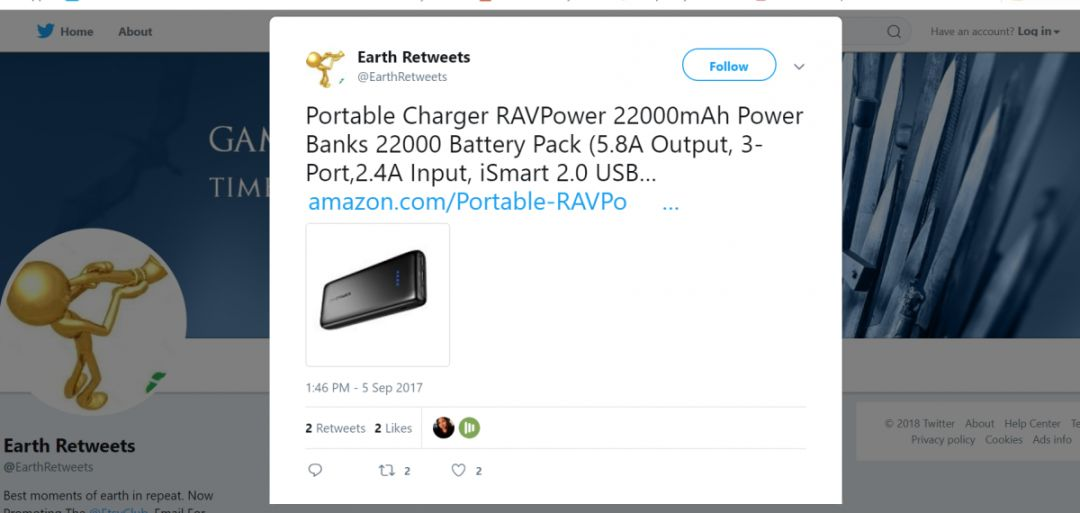1080x513 pixels.
Task: Open the amazon.com/Portable-RAVPo link
Action: click(467, 202)
